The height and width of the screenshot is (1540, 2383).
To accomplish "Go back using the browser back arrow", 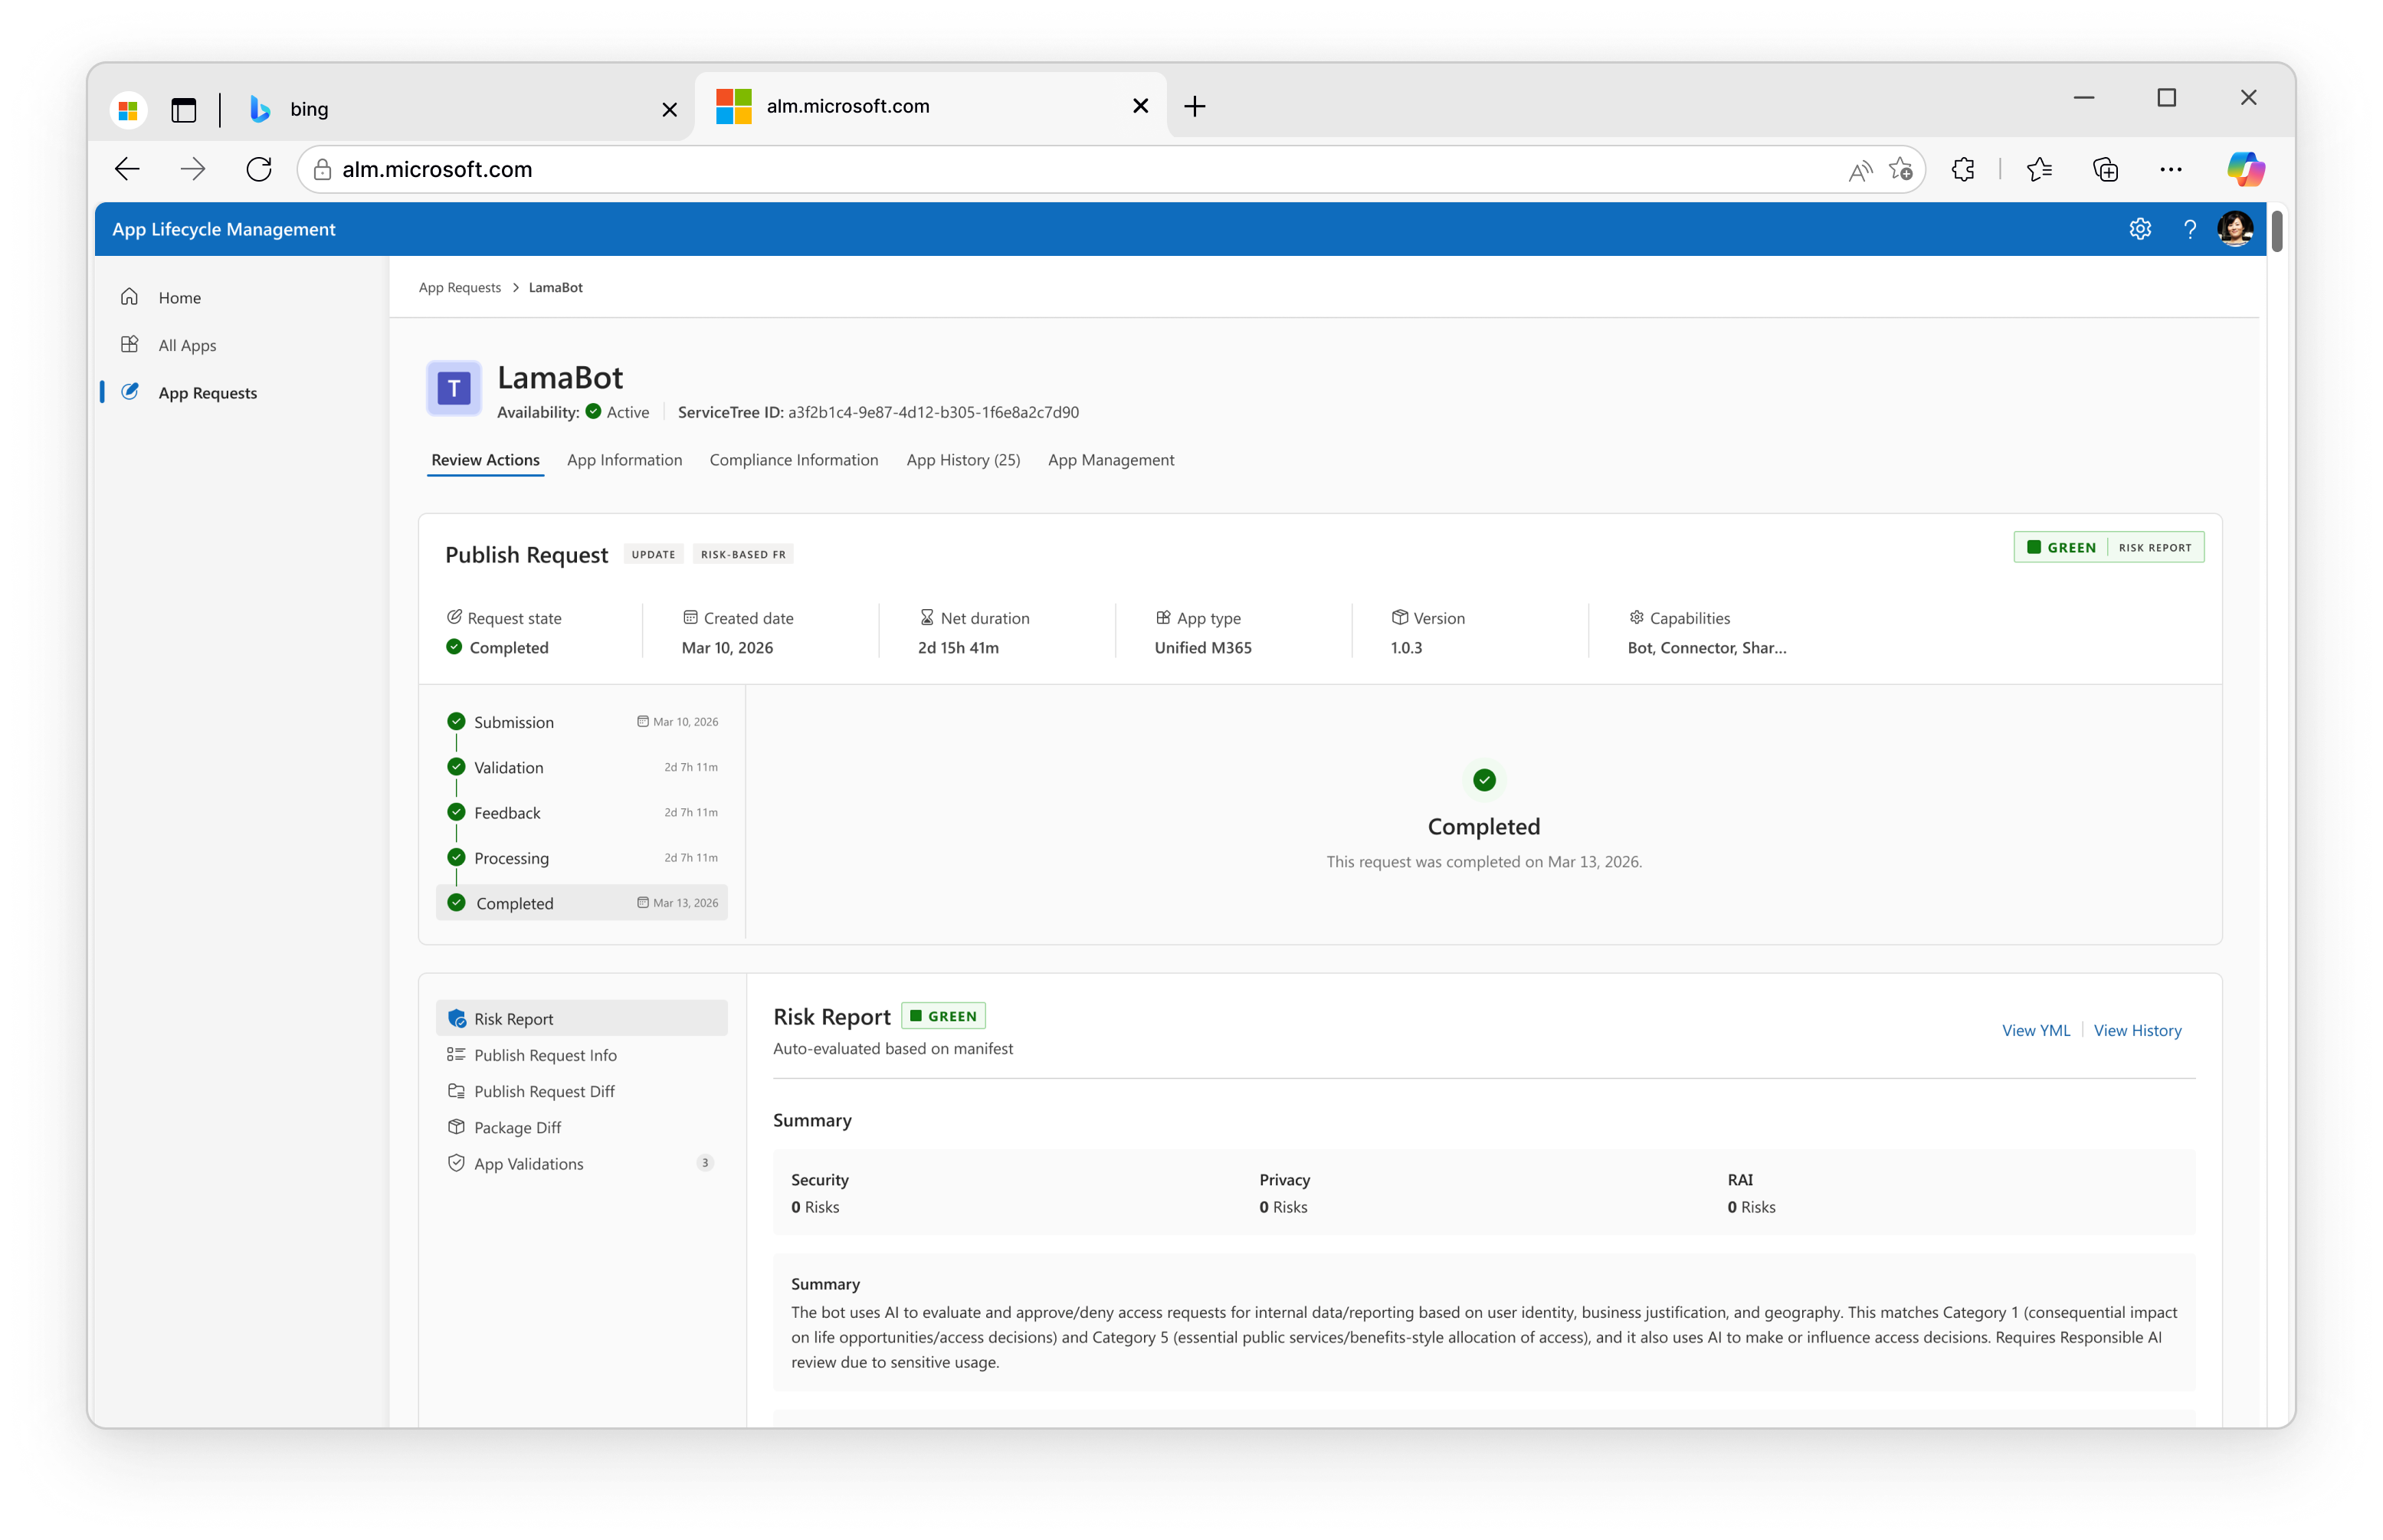I will click(x=127, y=169).
